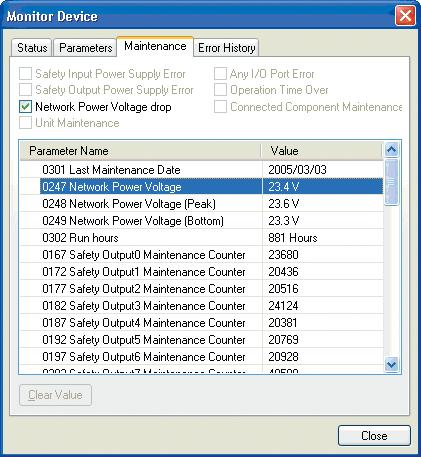Toggle Safety Input Power Supply Error checkbox
Viewport: 421px width, 457px height.
point(25,74)
